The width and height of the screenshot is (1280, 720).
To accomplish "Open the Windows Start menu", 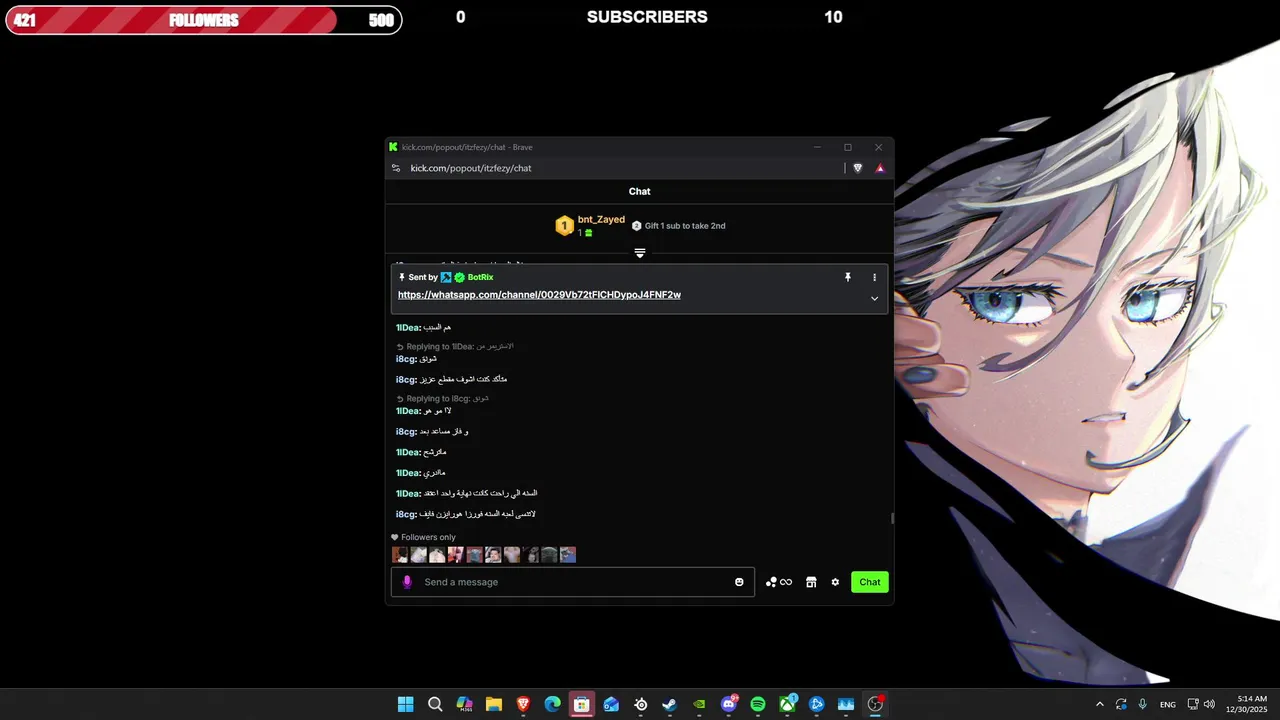I will [x=406, y=704].
